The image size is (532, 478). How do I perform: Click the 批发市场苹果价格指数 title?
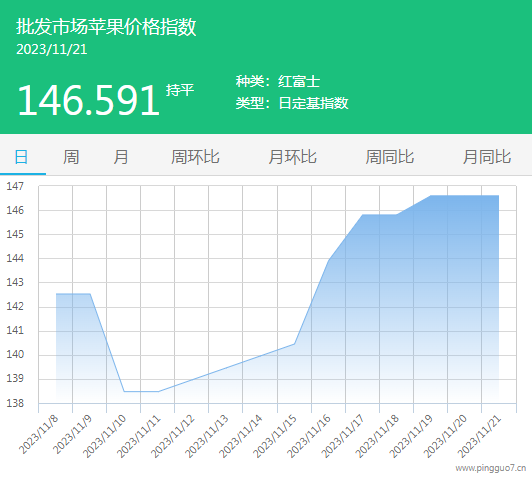106,26
